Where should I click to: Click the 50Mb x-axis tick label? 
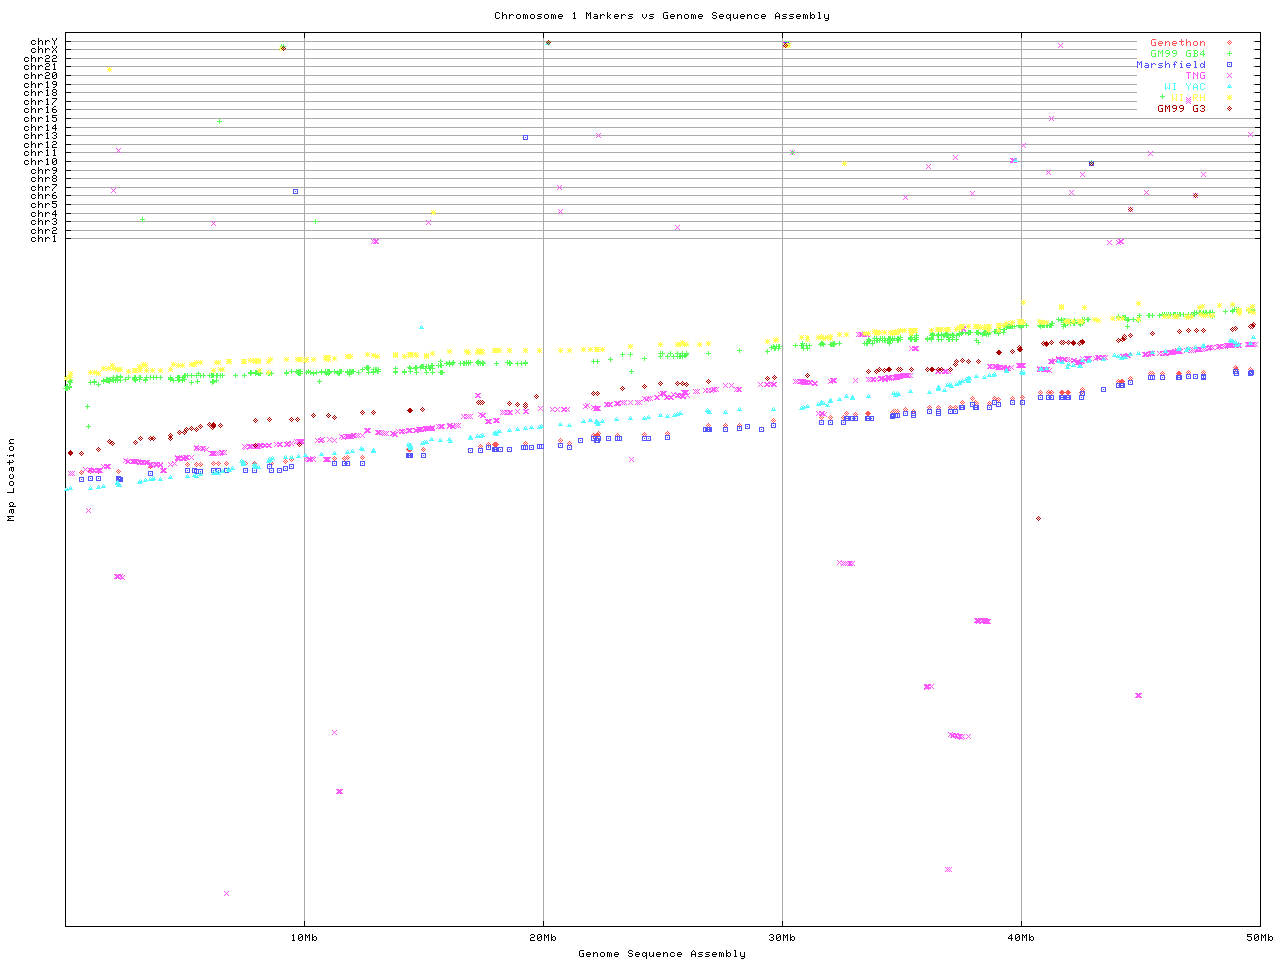click(x=1259, y=937)
